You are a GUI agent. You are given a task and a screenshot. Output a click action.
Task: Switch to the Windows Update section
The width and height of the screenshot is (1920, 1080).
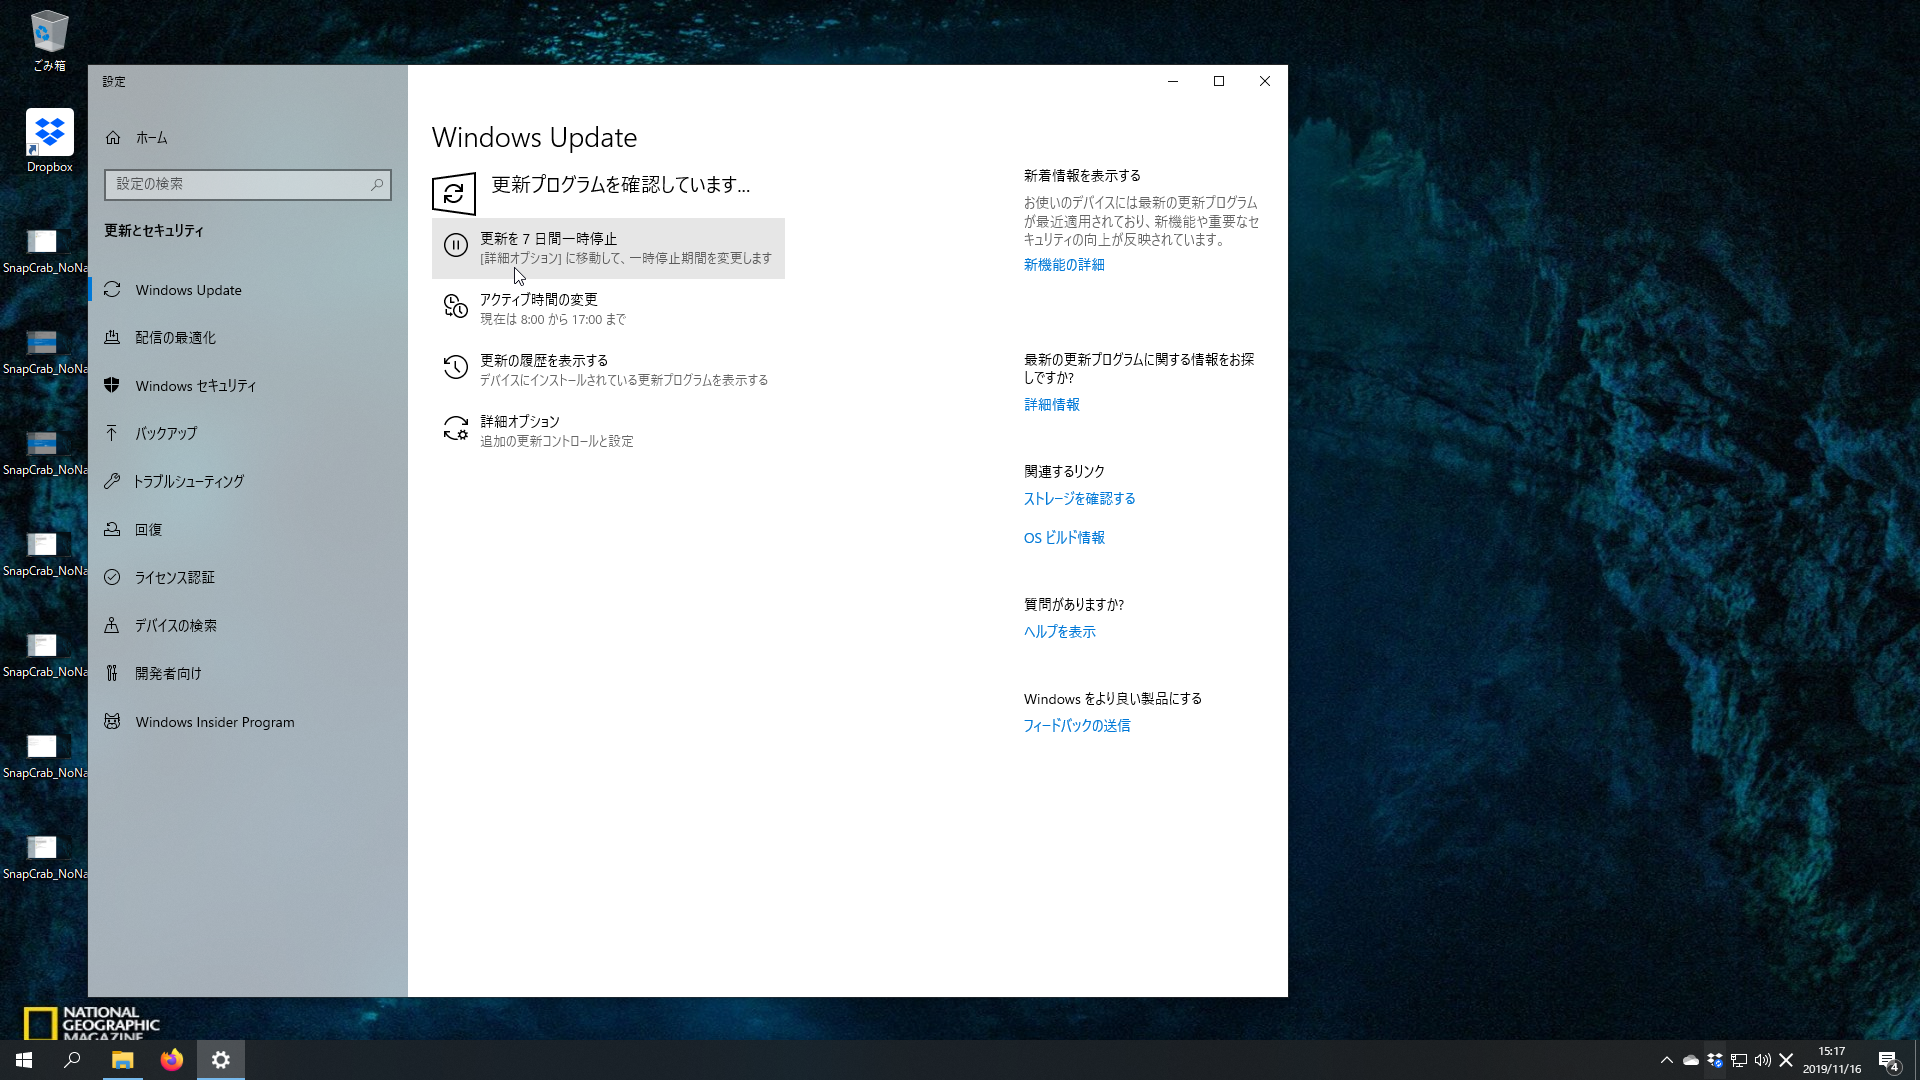pyautogui.click(x=188, y=290)
